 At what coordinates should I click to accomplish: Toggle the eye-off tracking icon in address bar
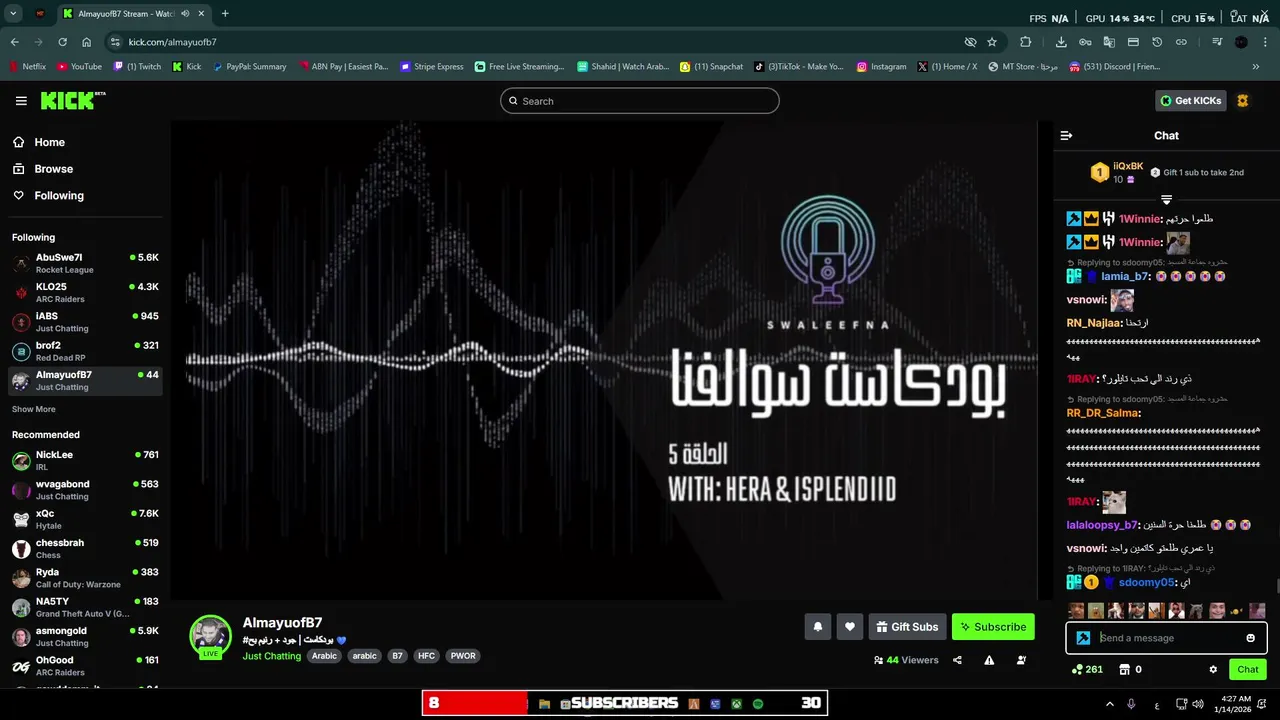[970, 42]
